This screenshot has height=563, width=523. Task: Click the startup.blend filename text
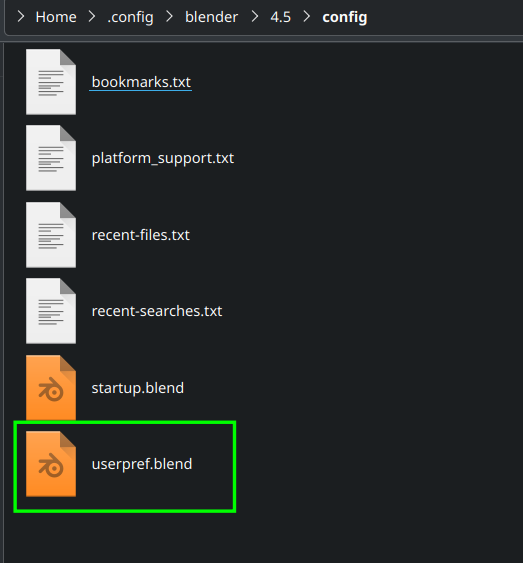tap(137, 388)
